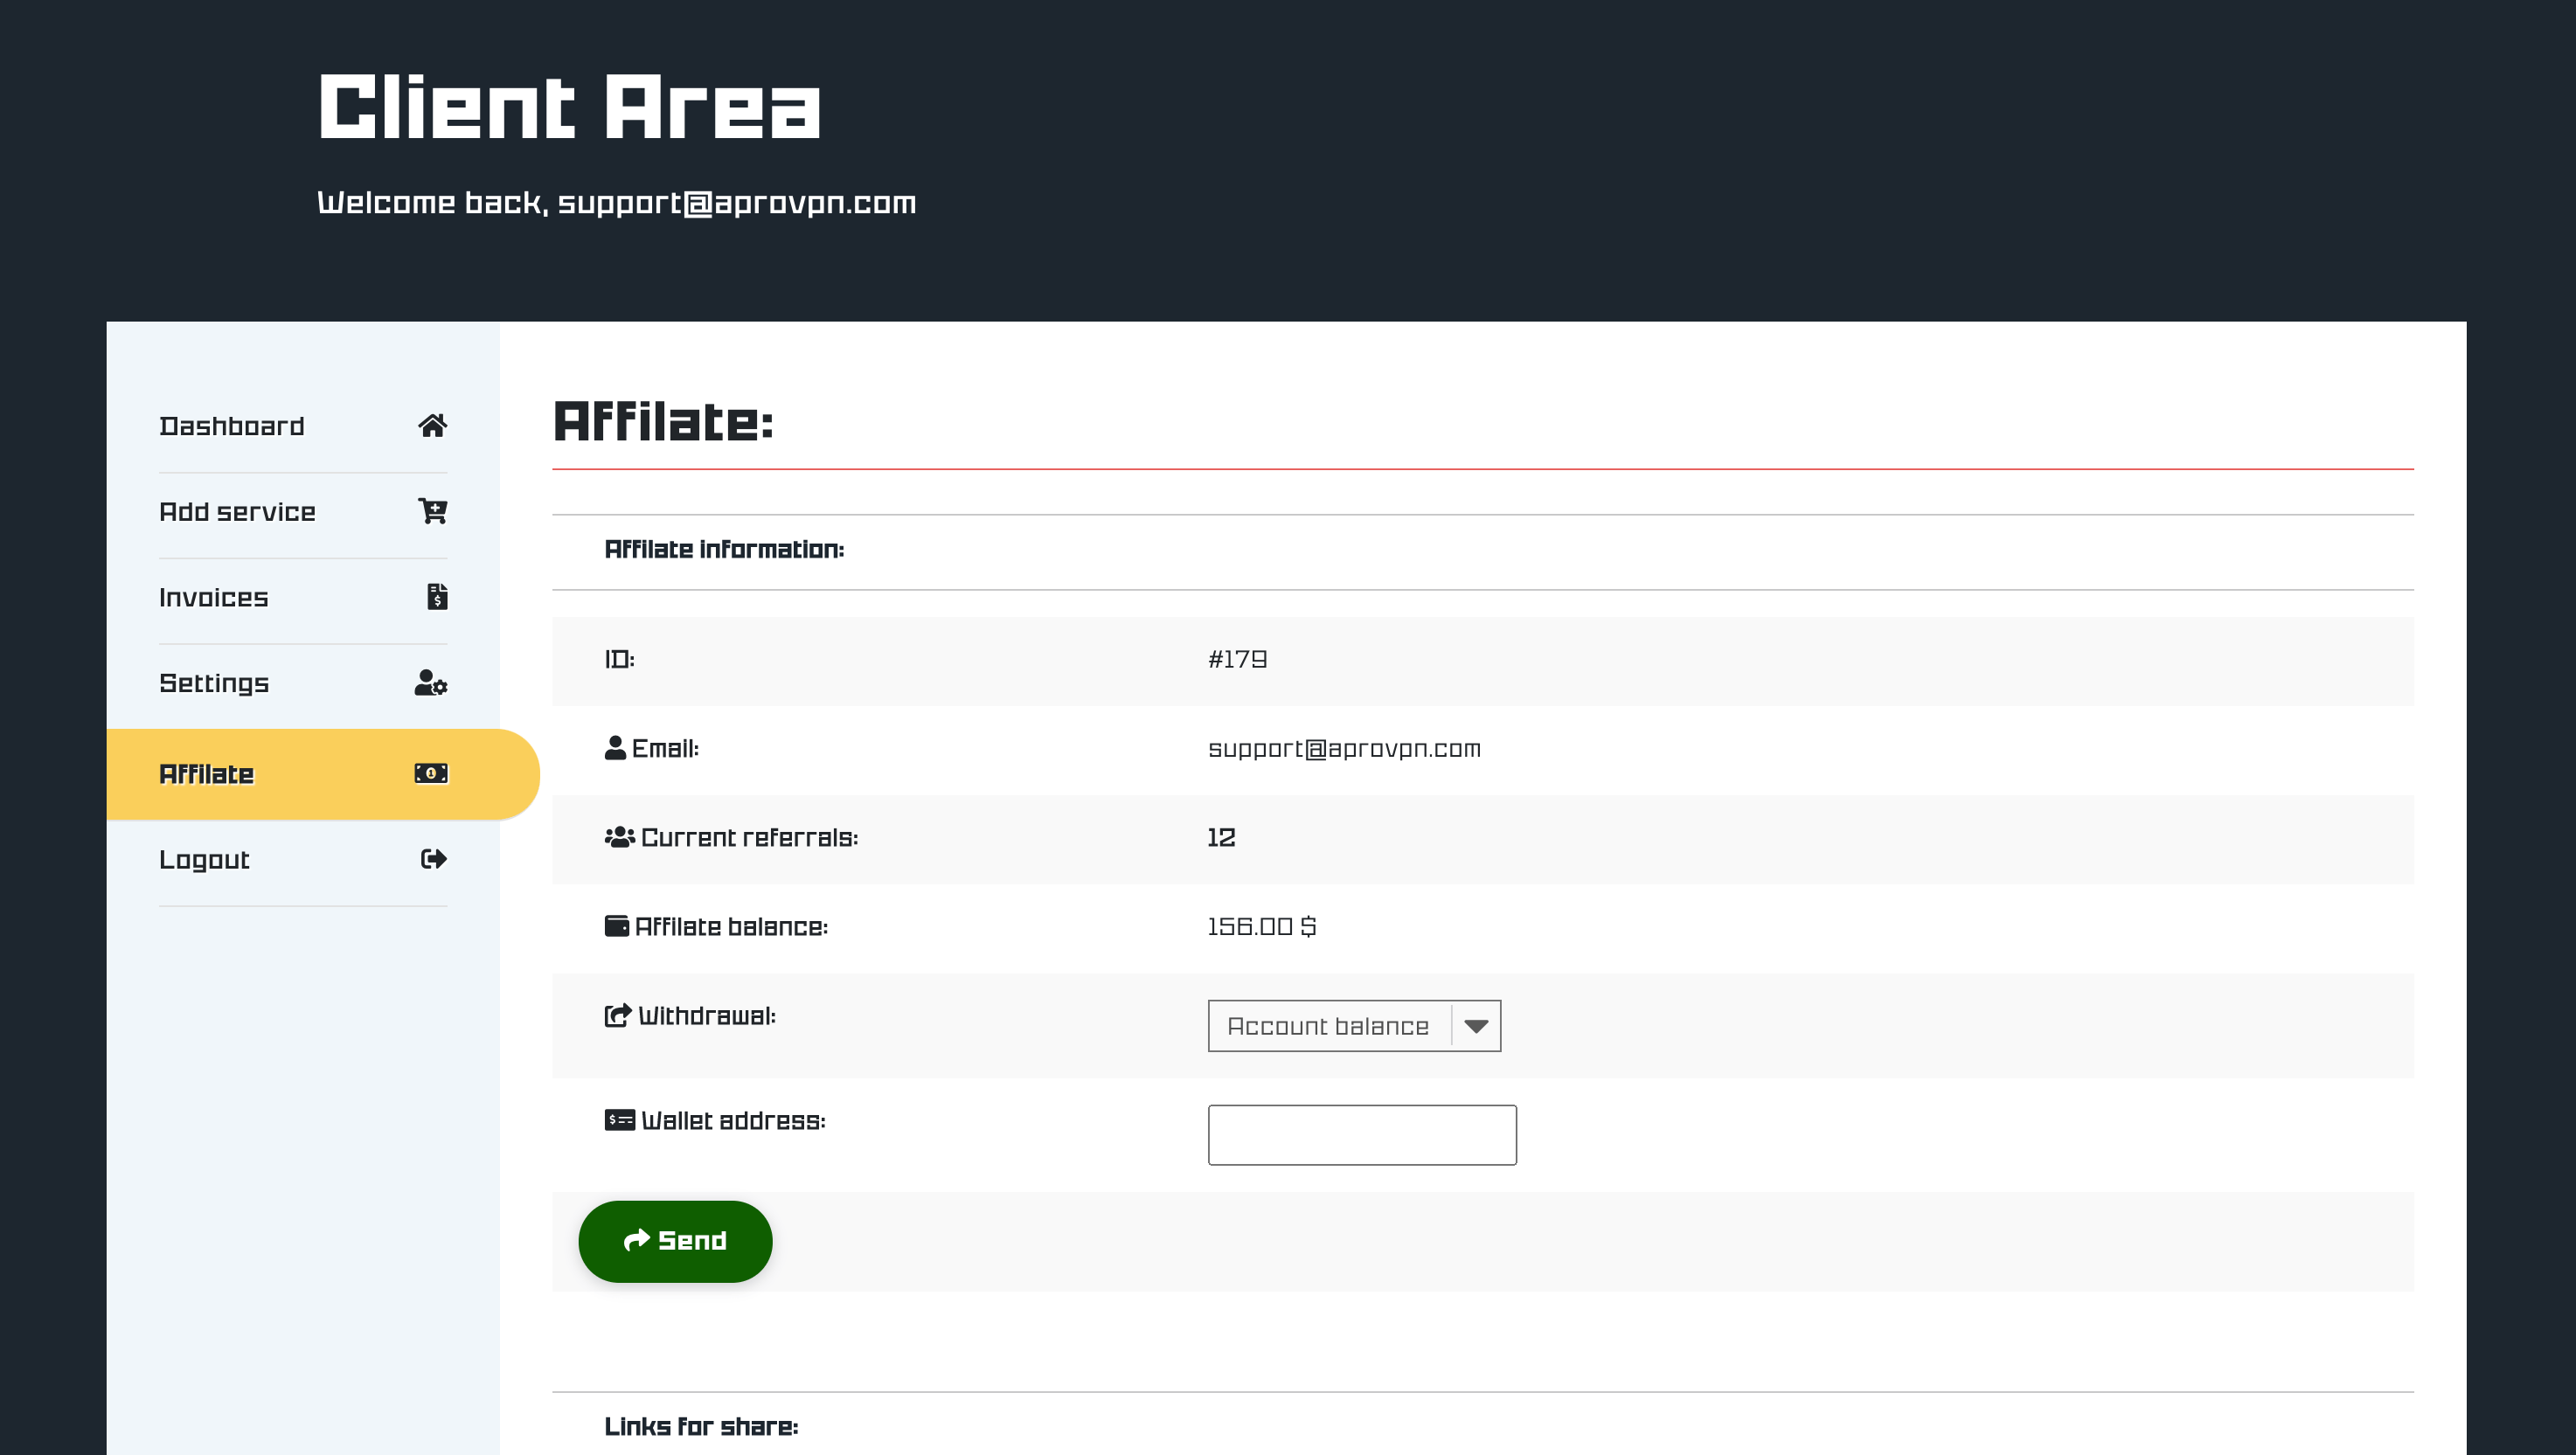
Task: Open the Dashboard menu item
Action: pyautogui.click(x=232, y=426)
